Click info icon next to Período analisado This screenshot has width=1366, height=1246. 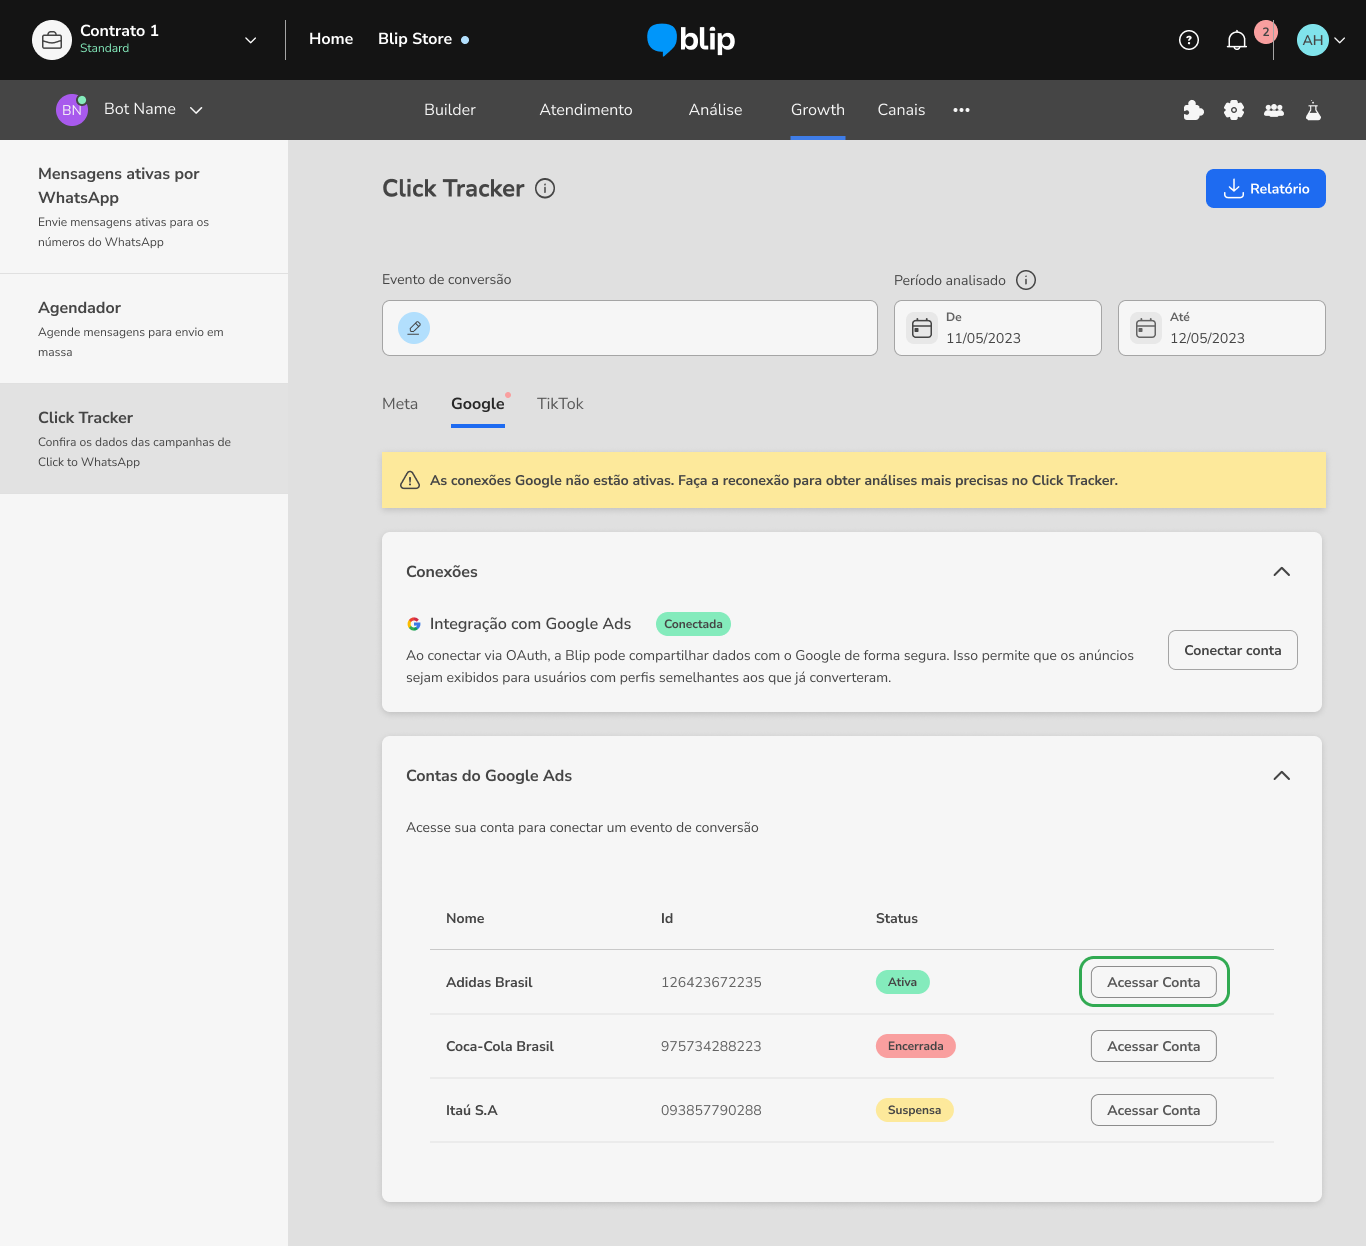pyautogui.click(x=1026, y=280)
